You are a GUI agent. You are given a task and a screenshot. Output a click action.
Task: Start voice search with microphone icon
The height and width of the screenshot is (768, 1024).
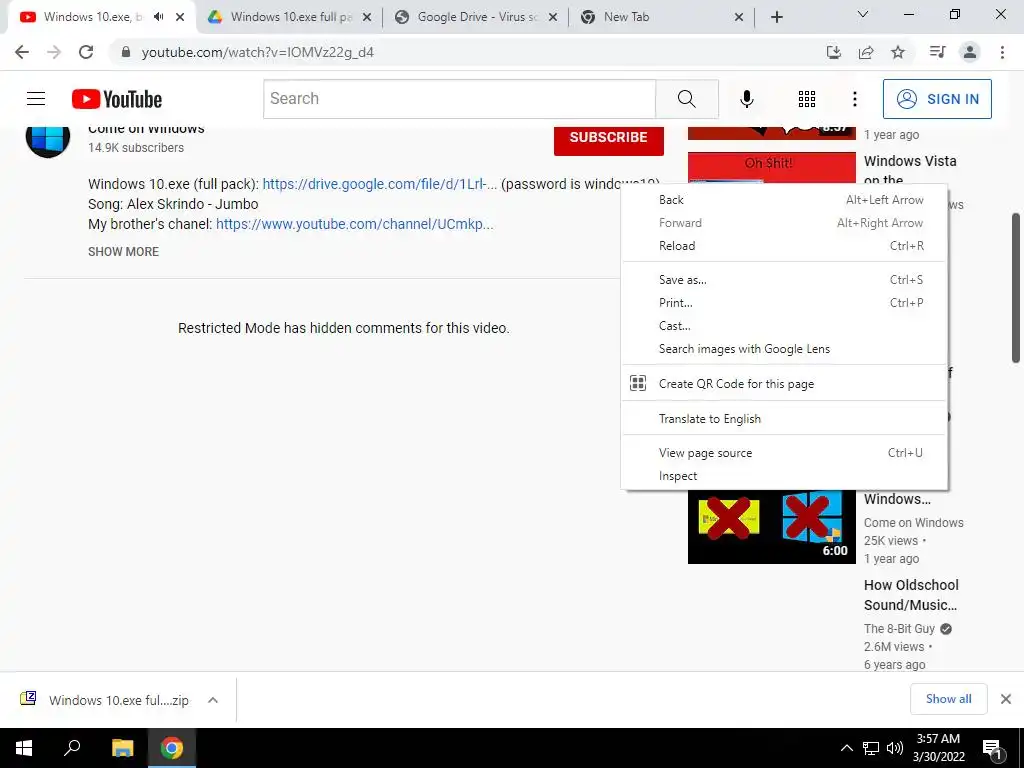(746, 99)
